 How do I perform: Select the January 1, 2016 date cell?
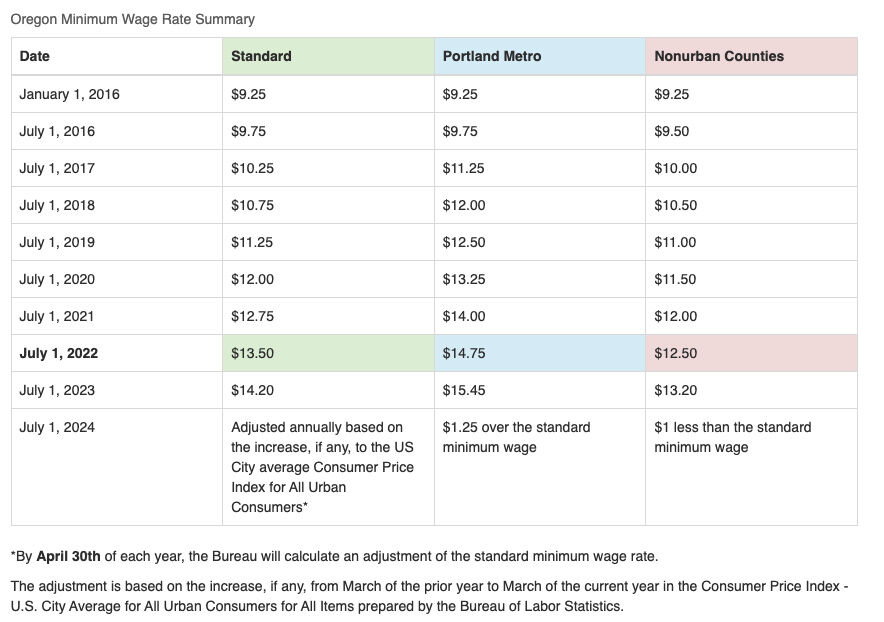(x=117, y=94)
